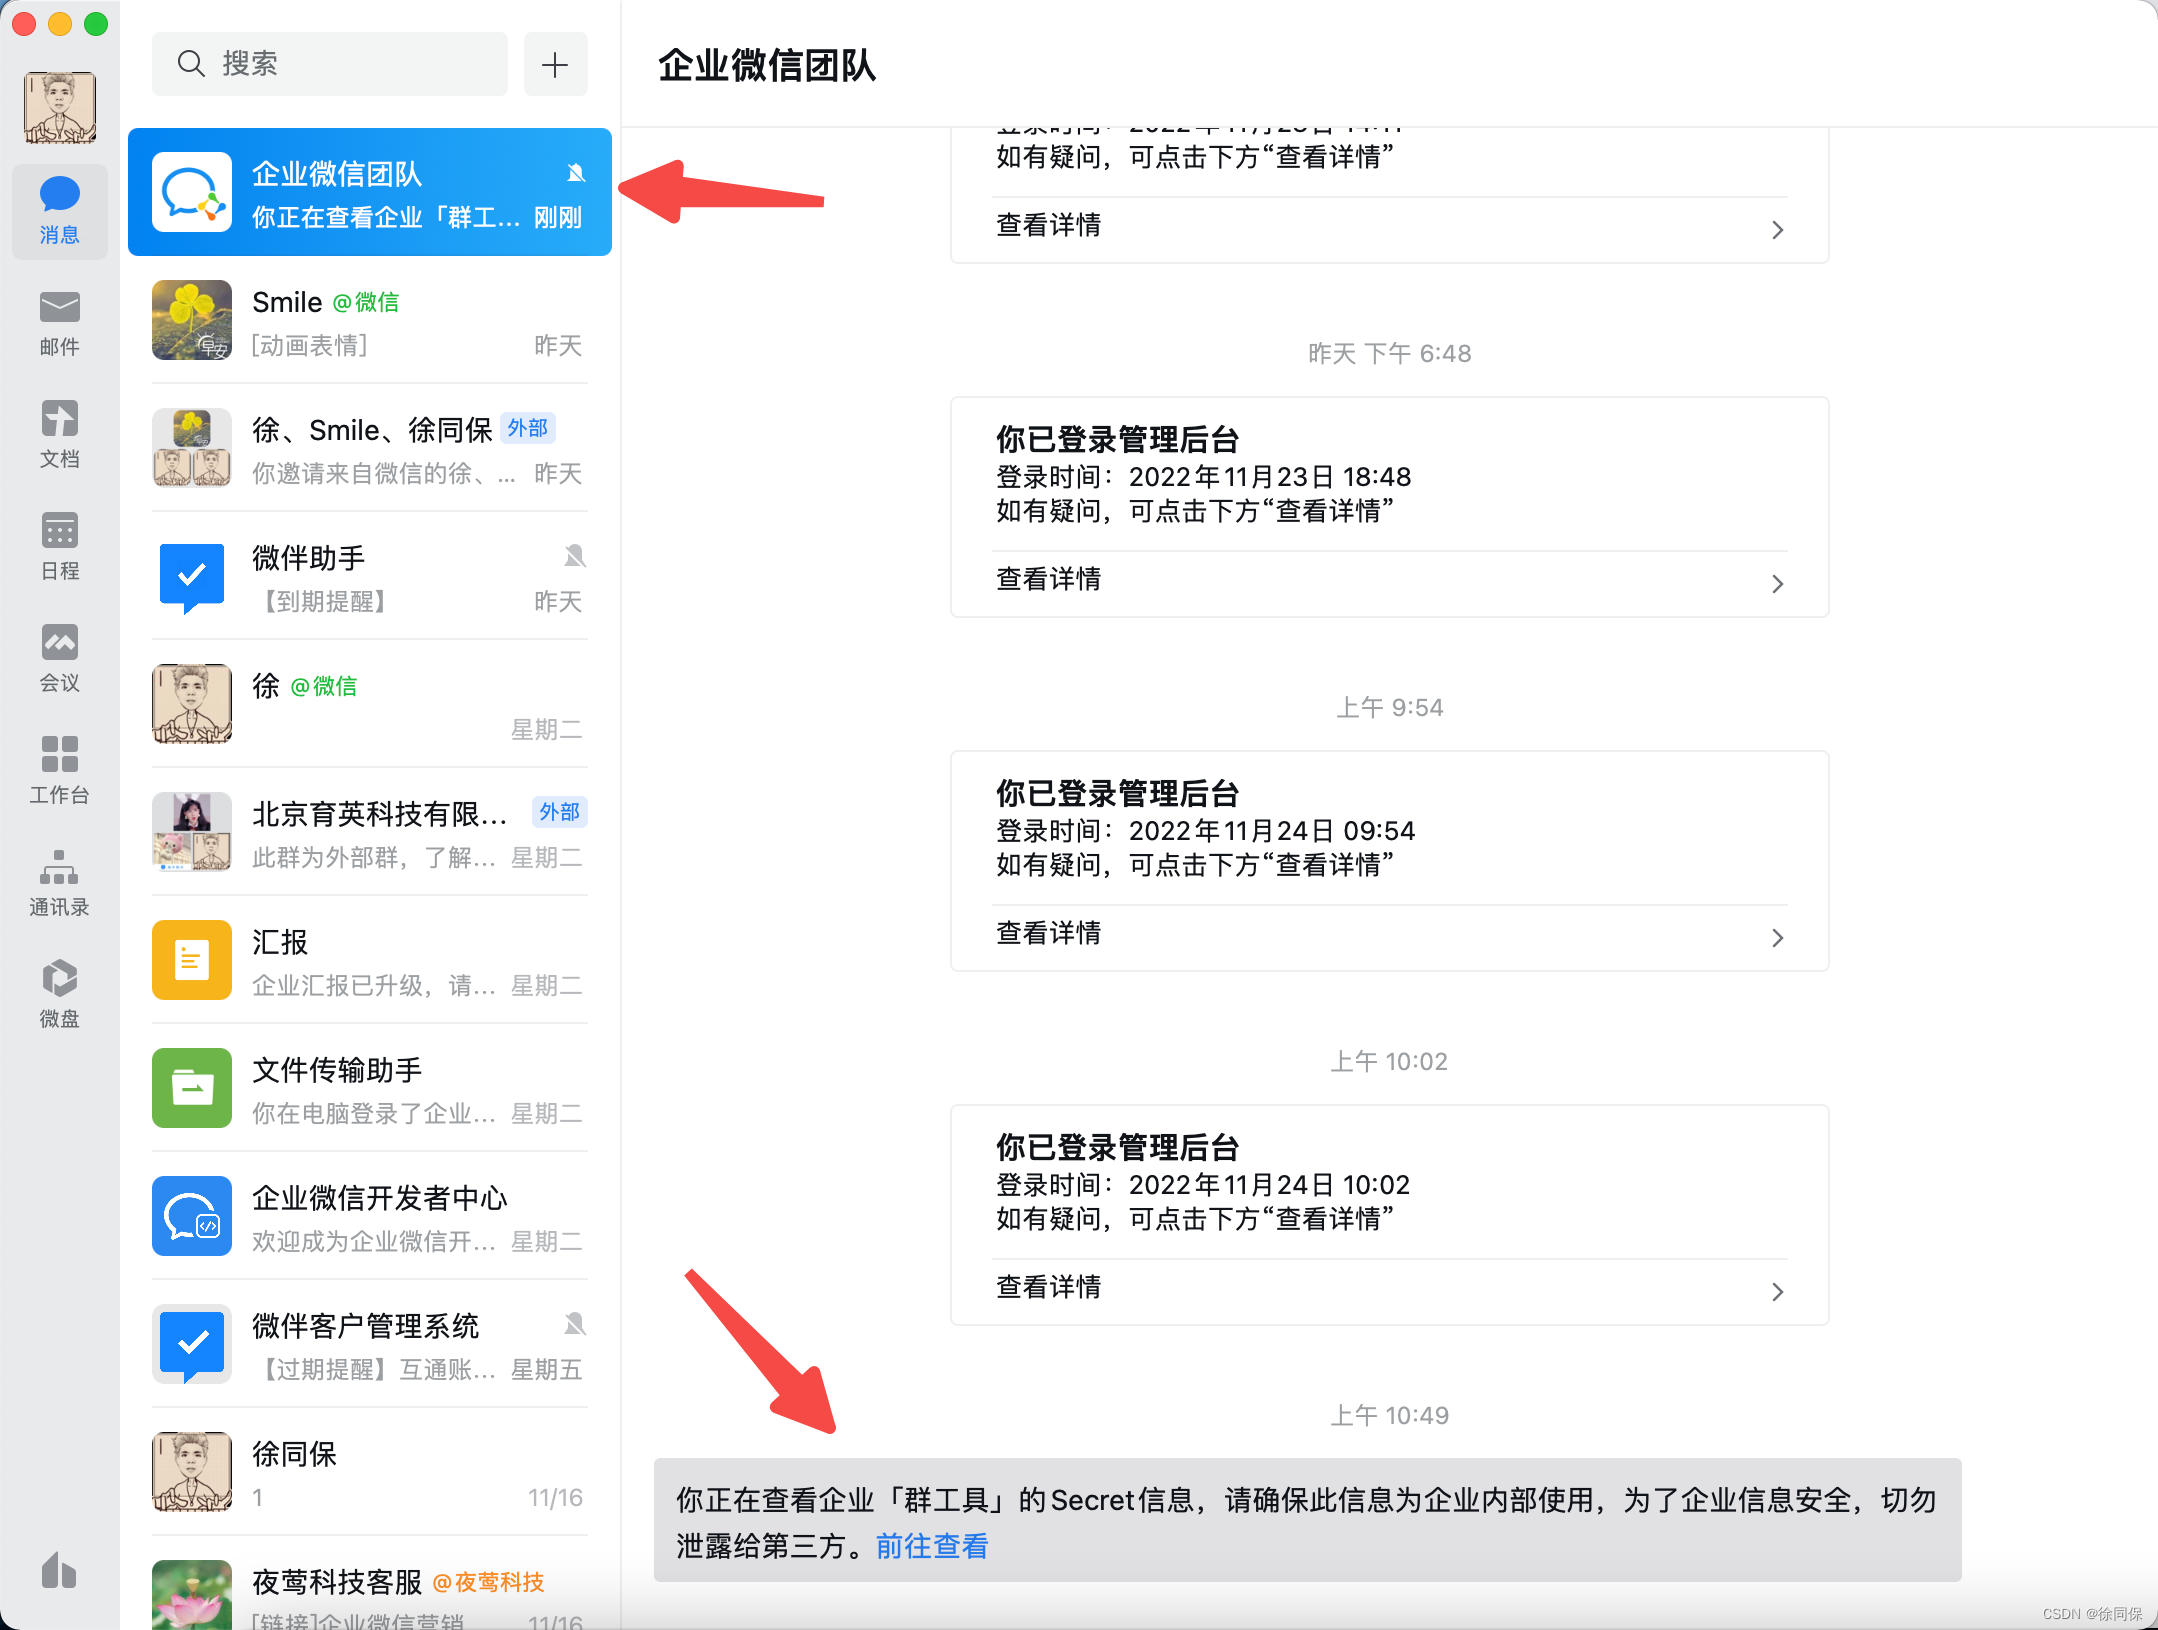Open the 北京育英科技有限 group chat

370,832
